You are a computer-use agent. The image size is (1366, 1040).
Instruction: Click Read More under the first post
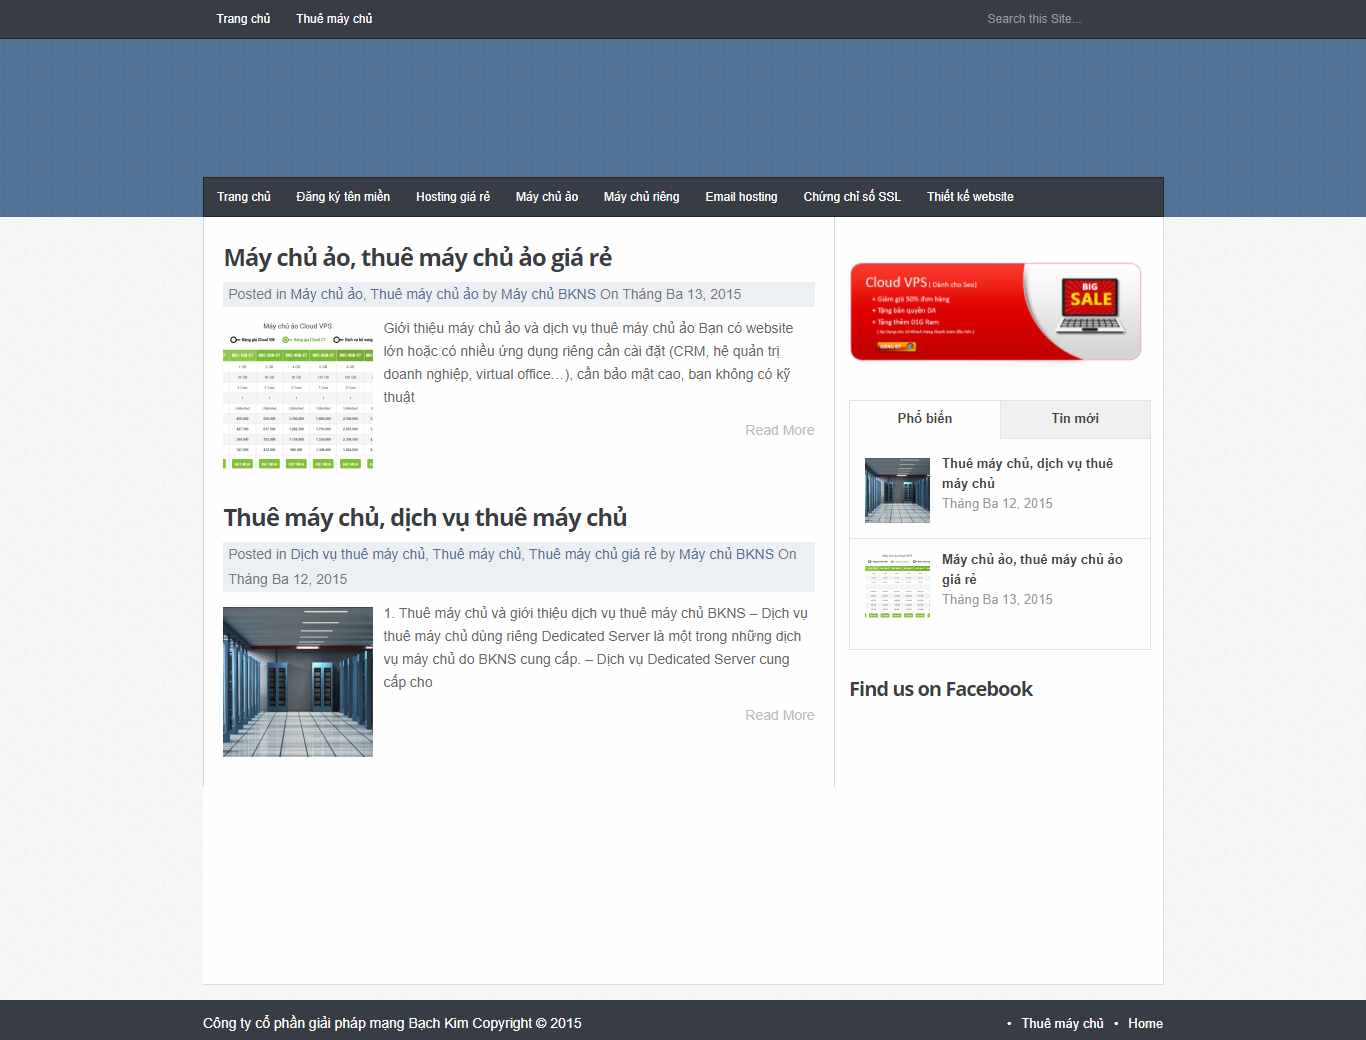click(779, 429)
